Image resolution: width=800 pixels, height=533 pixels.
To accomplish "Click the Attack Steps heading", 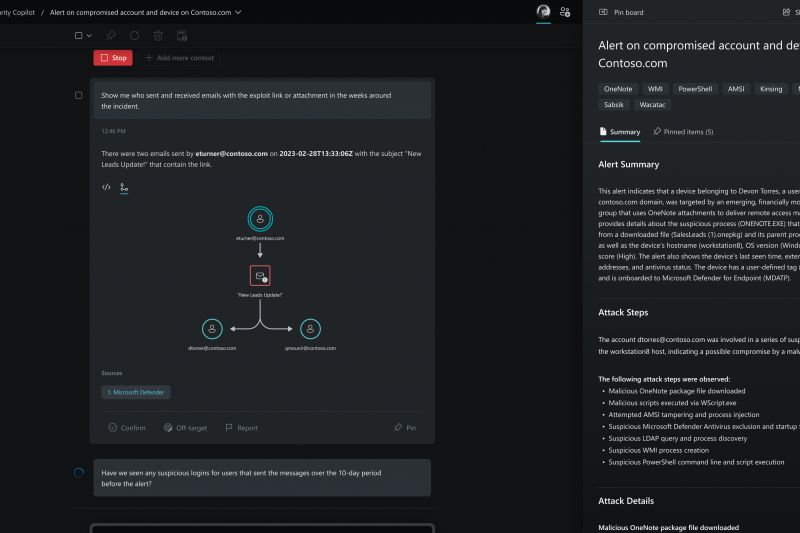I will tap(623, 313).
